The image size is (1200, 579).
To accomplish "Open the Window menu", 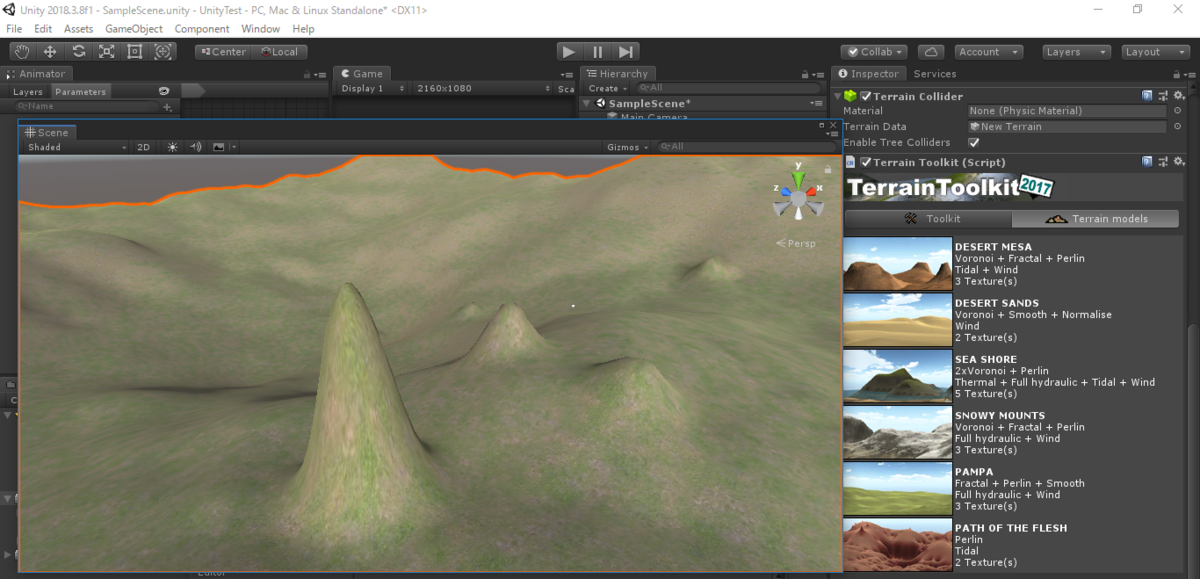I will coord(260,29).
